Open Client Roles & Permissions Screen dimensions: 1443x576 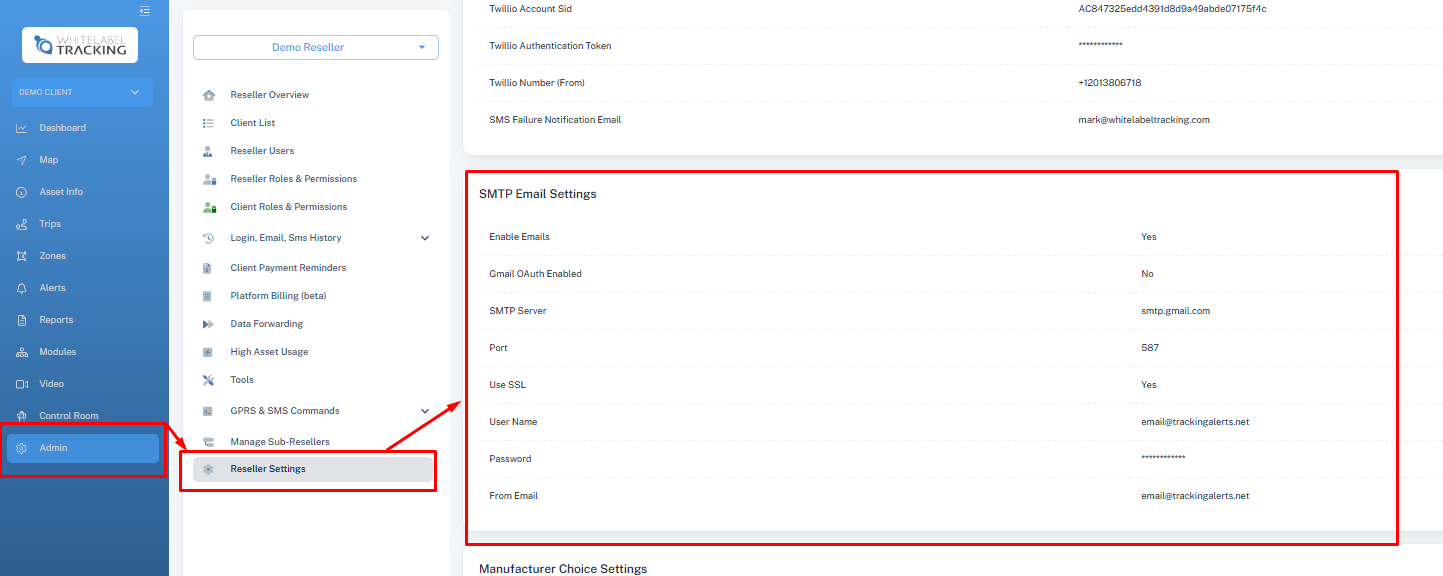(289, 207)
